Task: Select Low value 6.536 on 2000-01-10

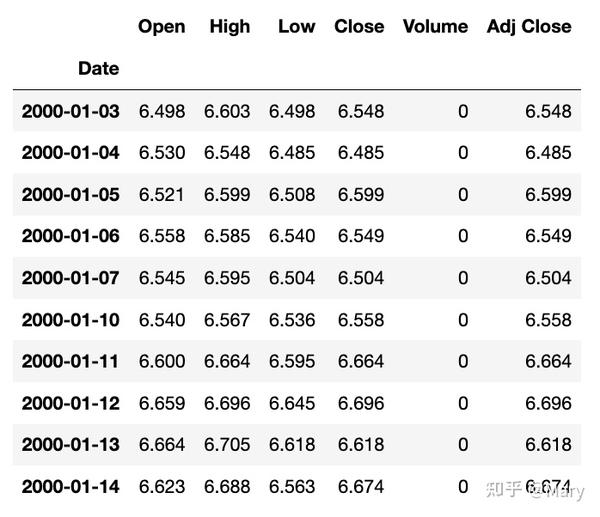Action: (292, 320)
